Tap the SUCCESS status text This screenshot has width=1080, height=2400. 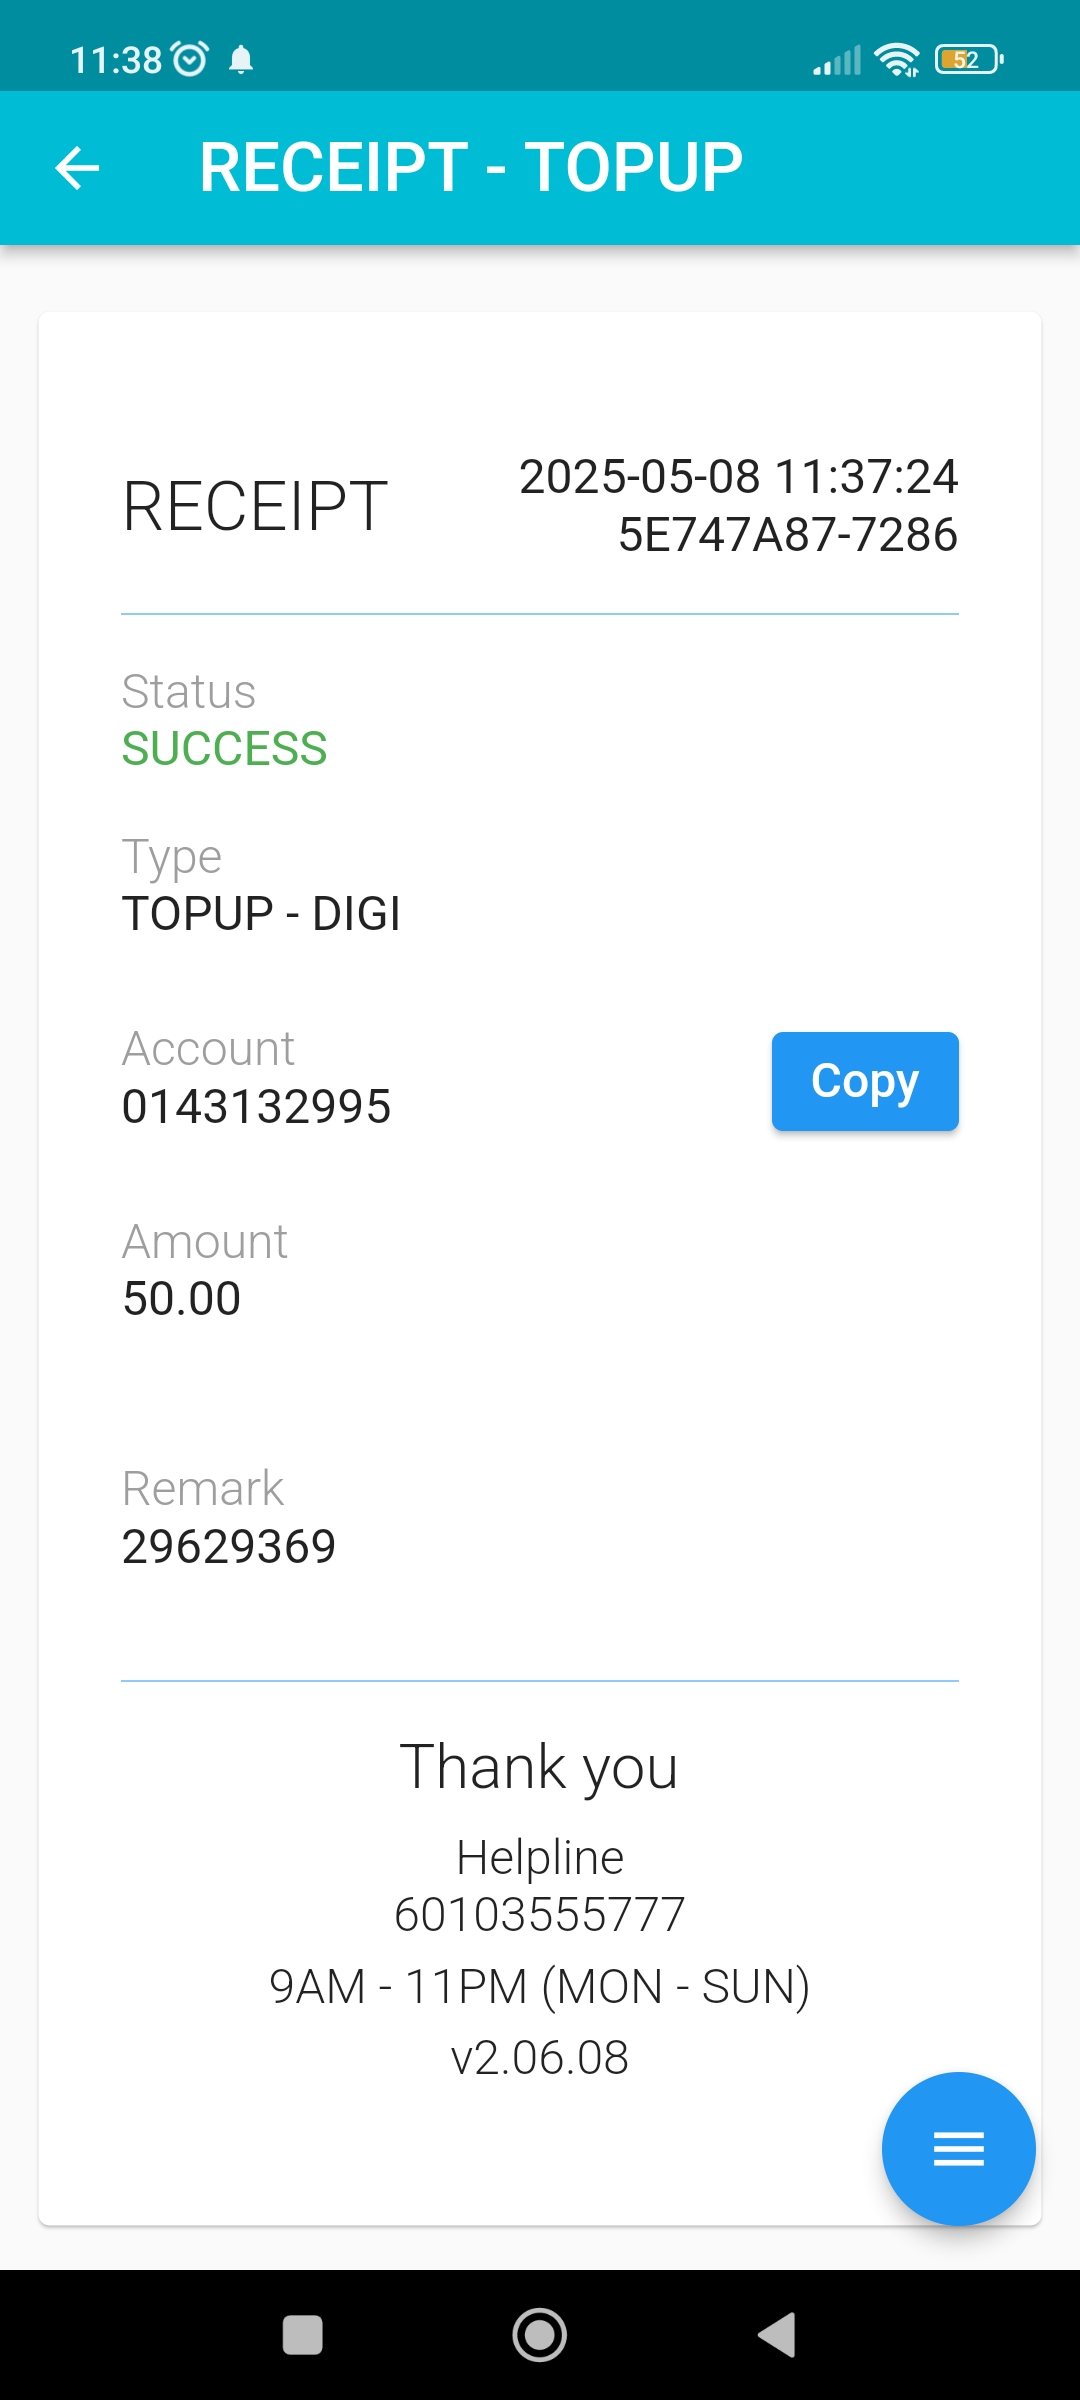click(x=224, y=749)
